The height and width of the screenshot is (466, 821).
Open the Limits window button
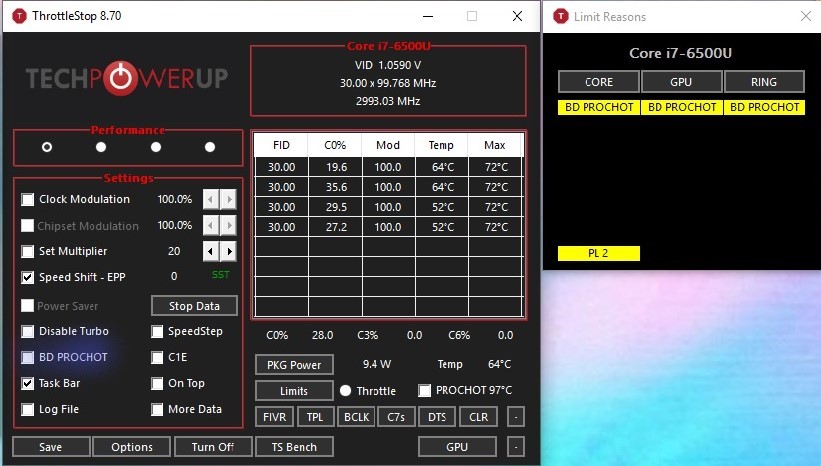(x=294, y=391)
